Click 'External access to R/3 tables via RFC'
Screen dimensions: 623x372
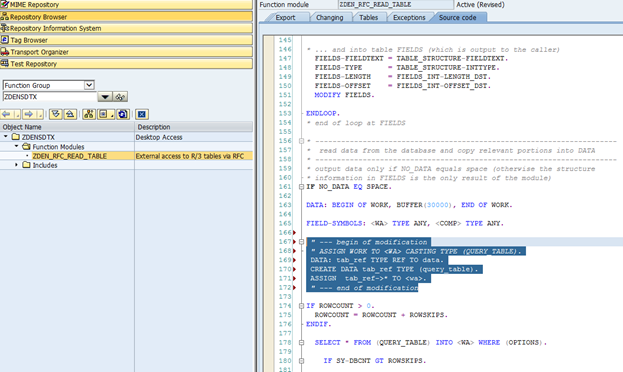(x=190, y=156)
